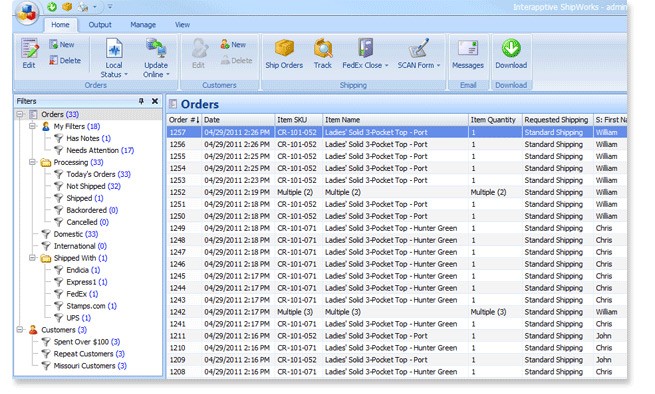Screen dimensions: 655x394
Task: Select order 1208 row
Action: point(397,372)
